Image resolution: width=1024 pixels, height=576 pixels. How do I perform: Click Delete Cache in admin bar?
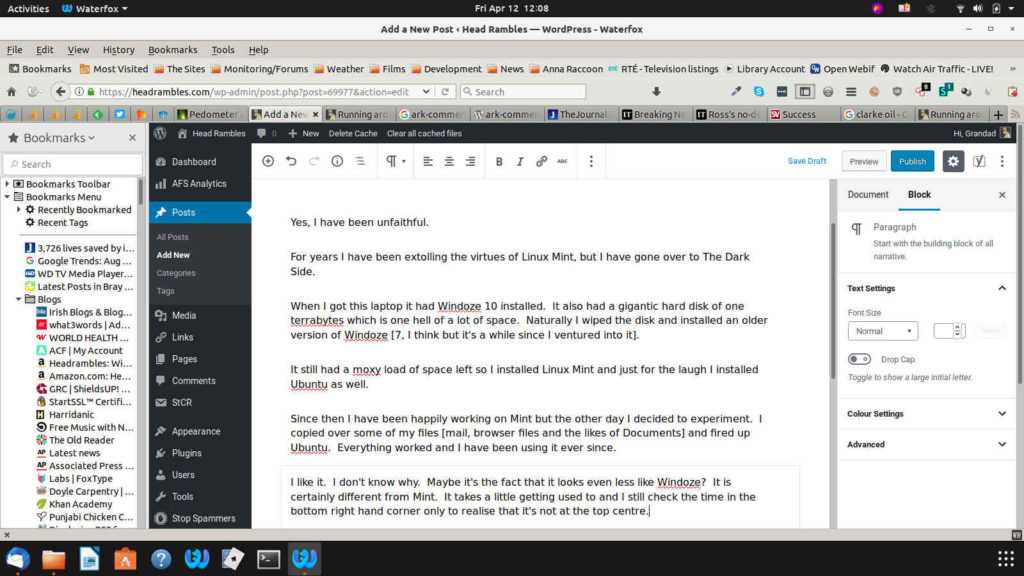[x=353, y=133]
